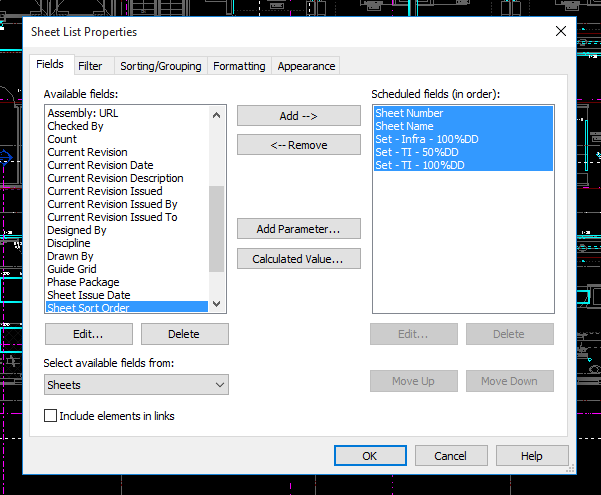Screen dimensions: 601x495
Task: Click the Help button
Action: 532,456
